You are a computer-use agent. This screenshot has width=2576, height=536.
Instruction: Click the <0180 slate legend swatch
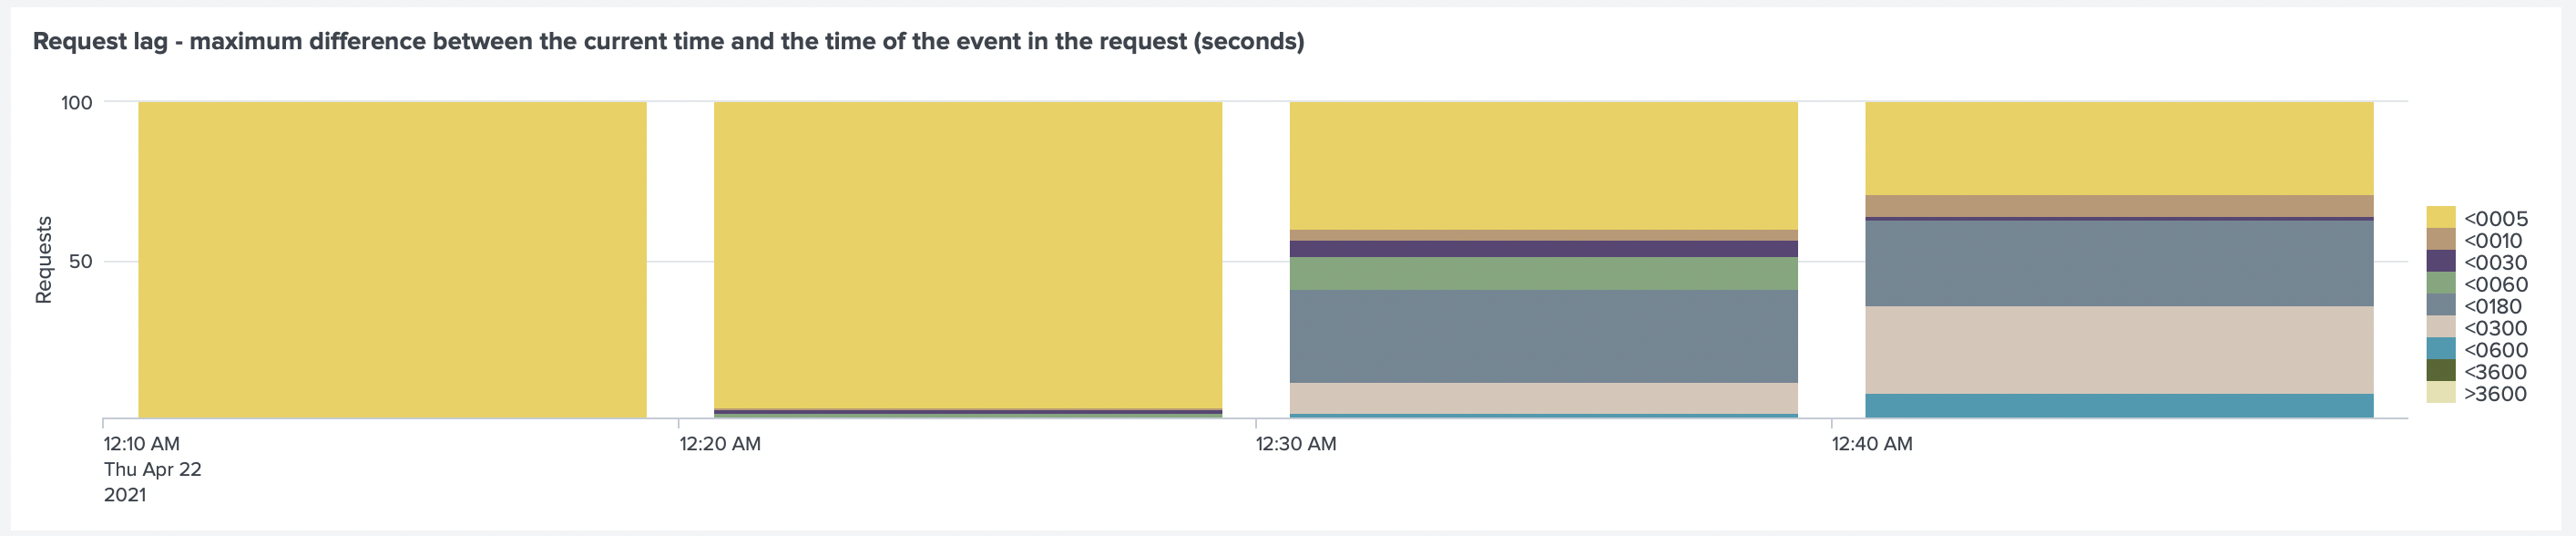point(2440,305)
